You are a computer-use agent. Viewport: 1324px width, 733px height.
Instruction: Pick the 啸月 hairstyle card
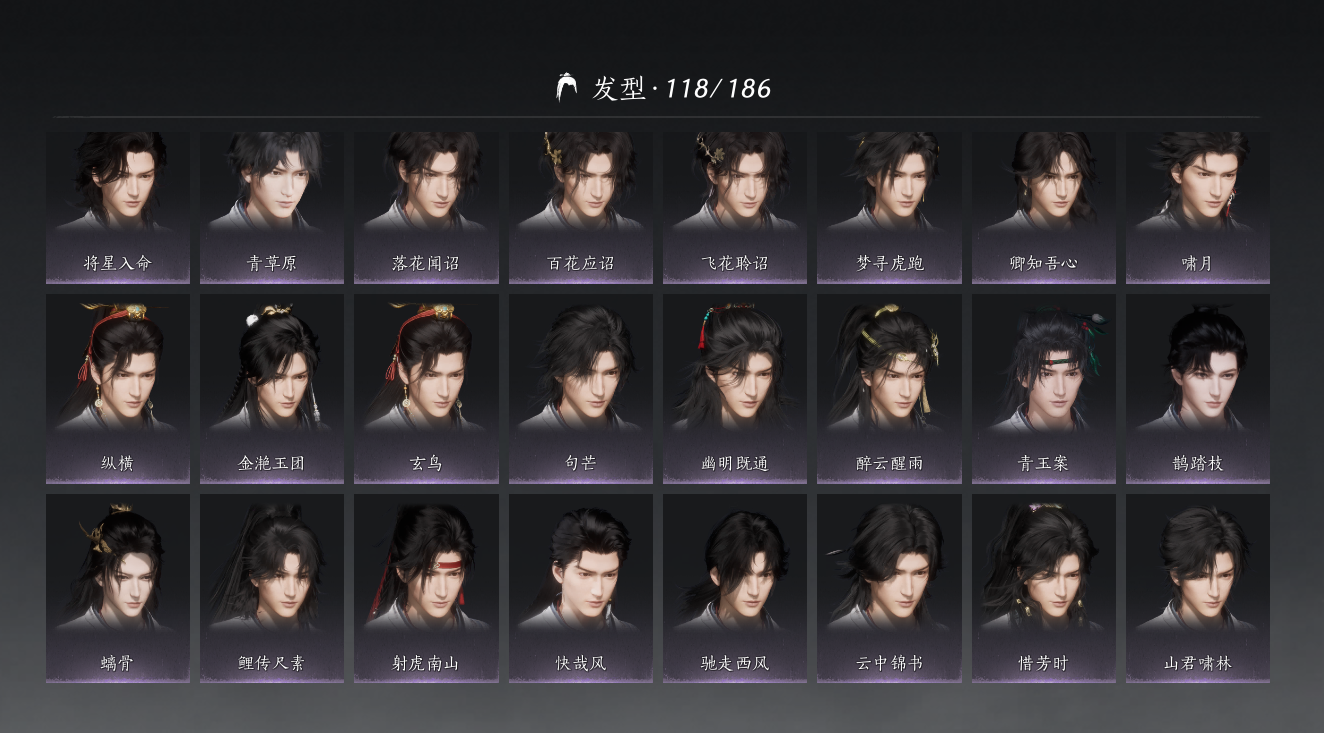pos(1198,208)
